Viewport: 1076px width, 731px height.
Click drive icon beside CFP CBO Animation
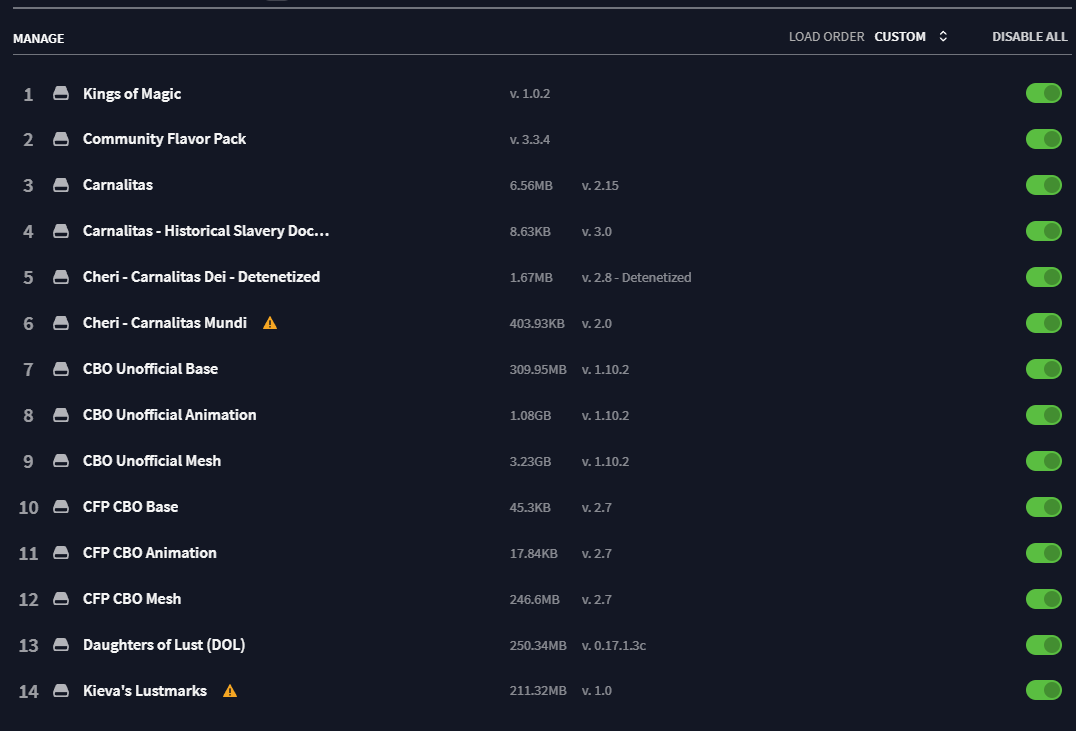coord(61,553)
